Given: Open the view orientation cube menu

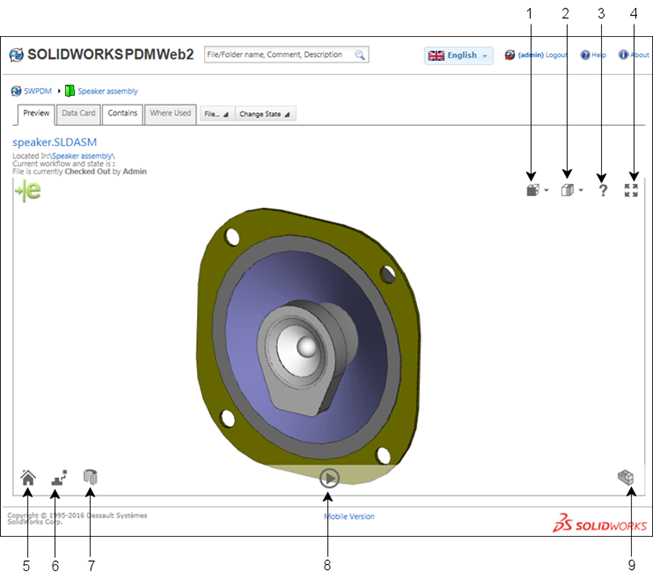Looking at the screenshot, I should point(569,190).
